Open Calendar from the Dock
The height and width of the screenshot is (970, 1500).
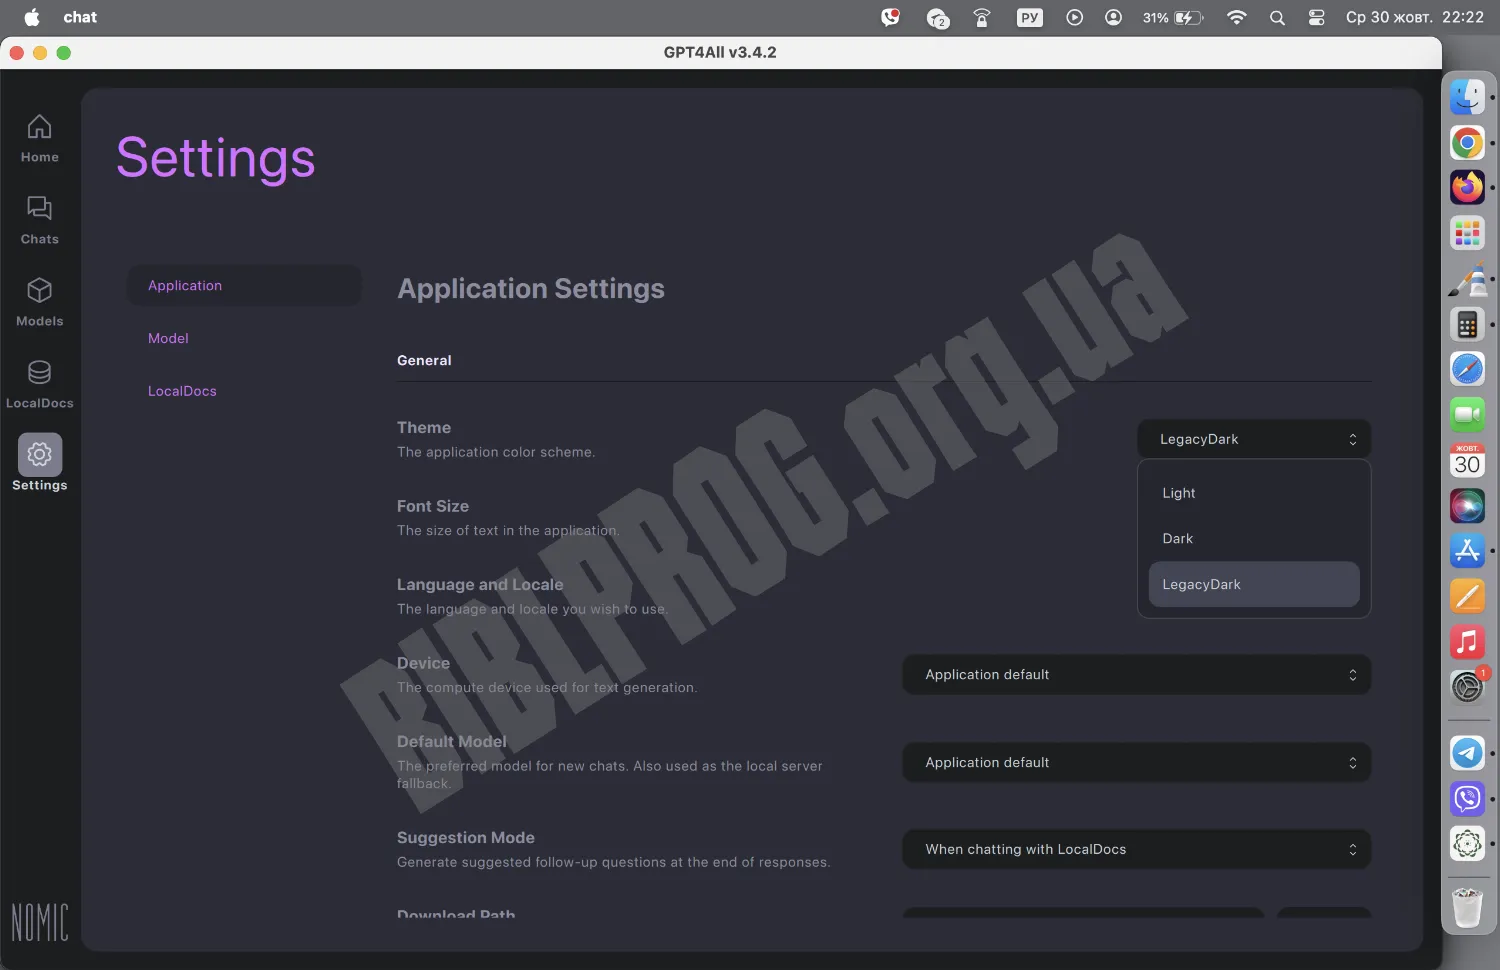point(1467,460)
